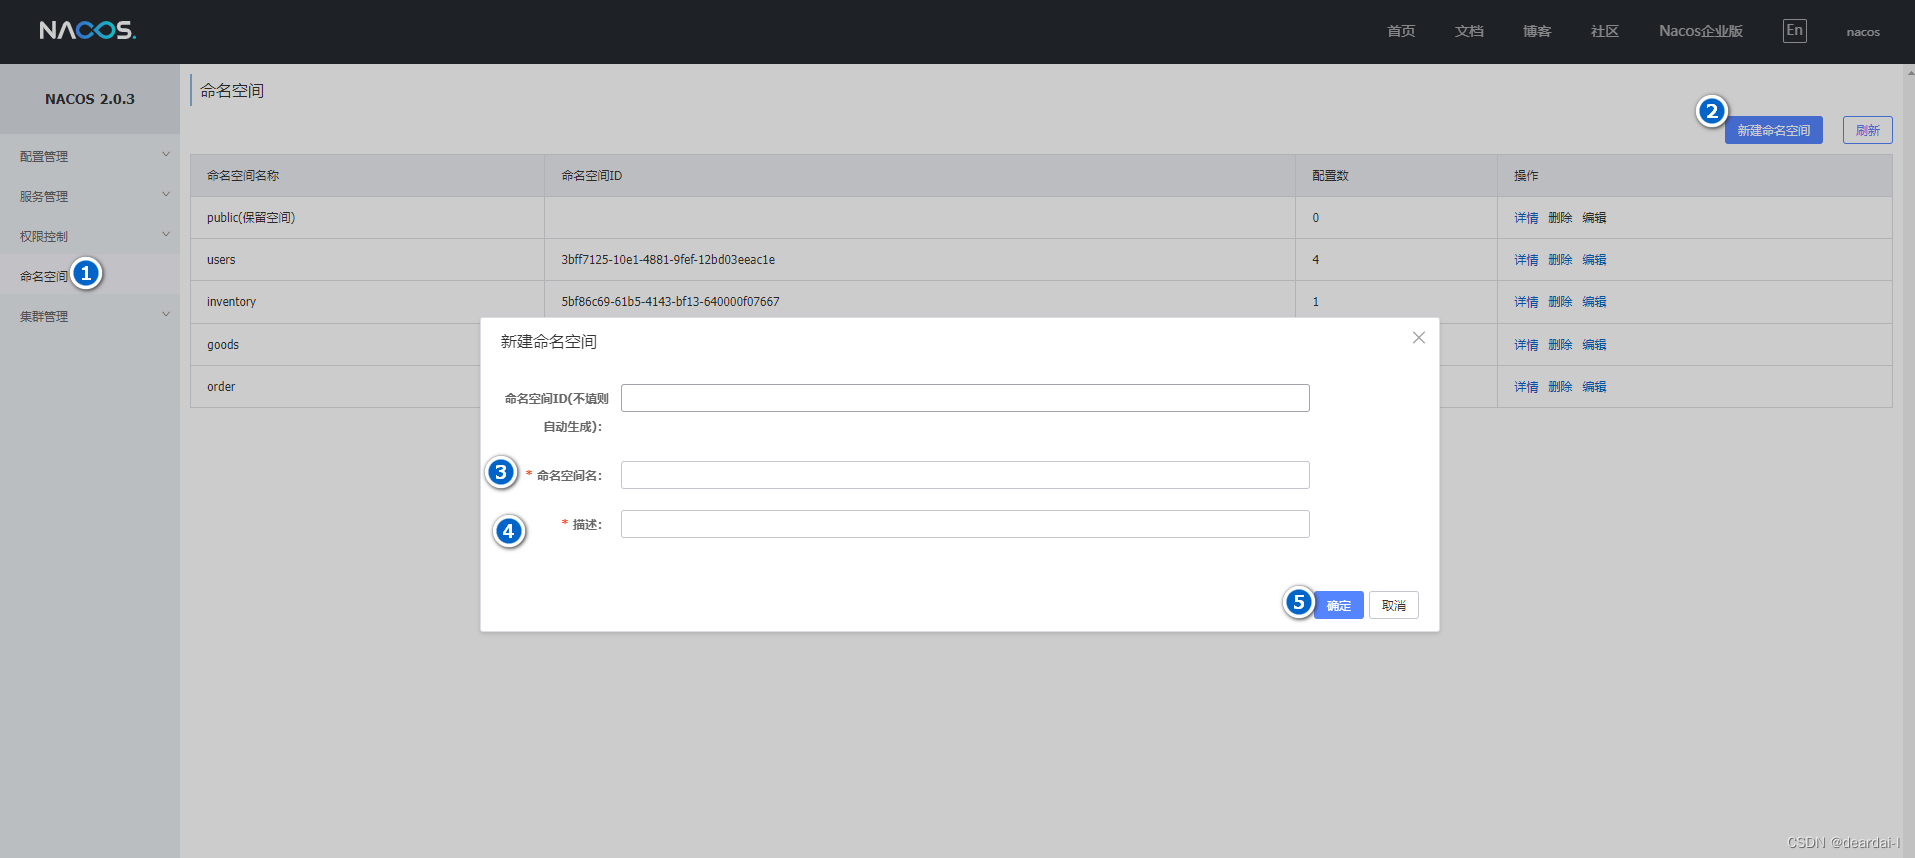
Task: Click the 刷新 button
Action: pos(1867,130)
